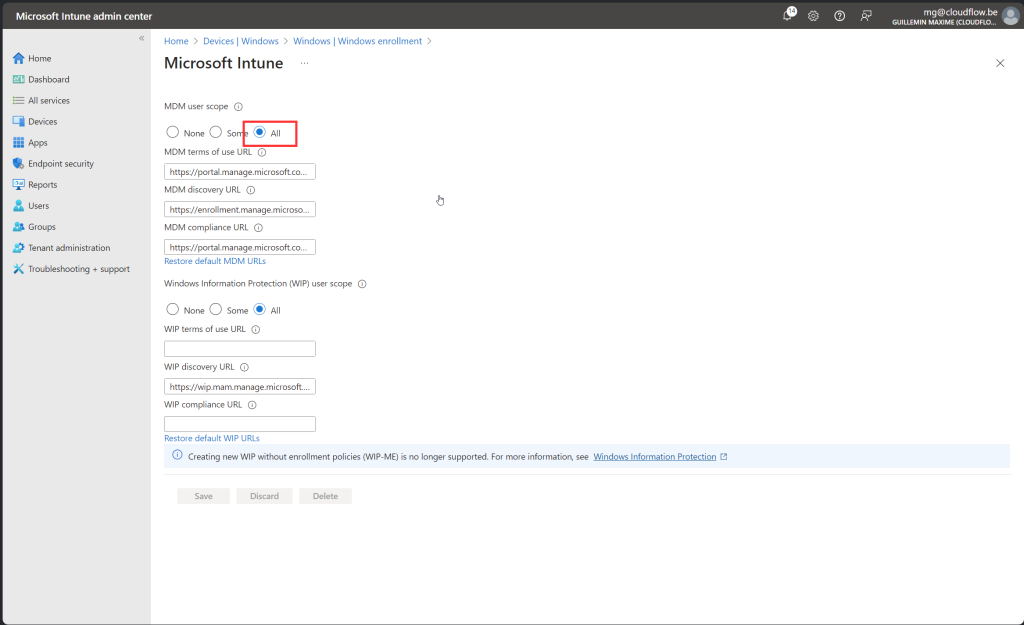Click the All services icon
The height and width of the screenshot is (625, 1024).
pos(18,101)
